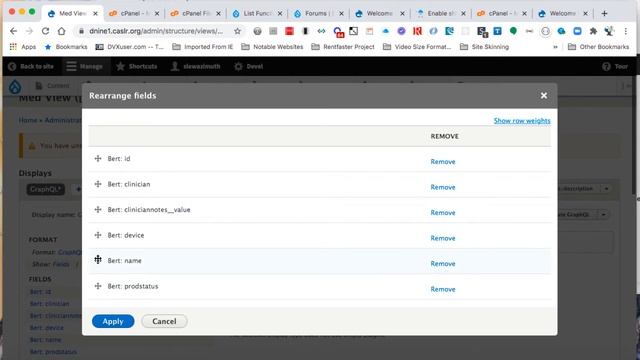Screen dimensions: 640x360
Task: Open the Devel toolbar menu
Action: [249, 66]
